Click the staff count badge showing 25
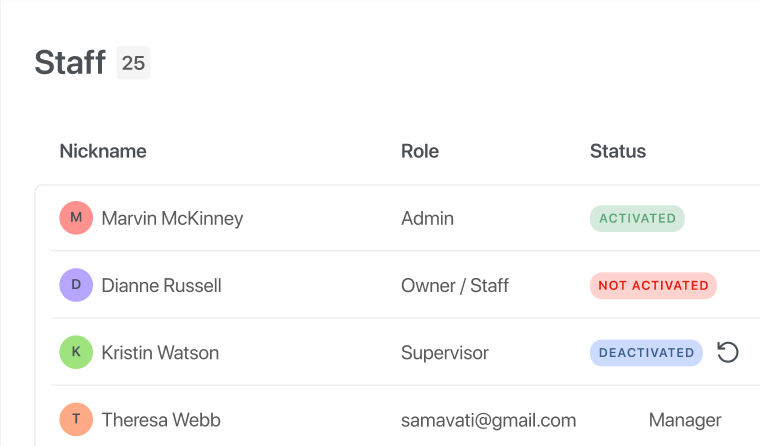760x446 pixels. click(x=133, y=63)
